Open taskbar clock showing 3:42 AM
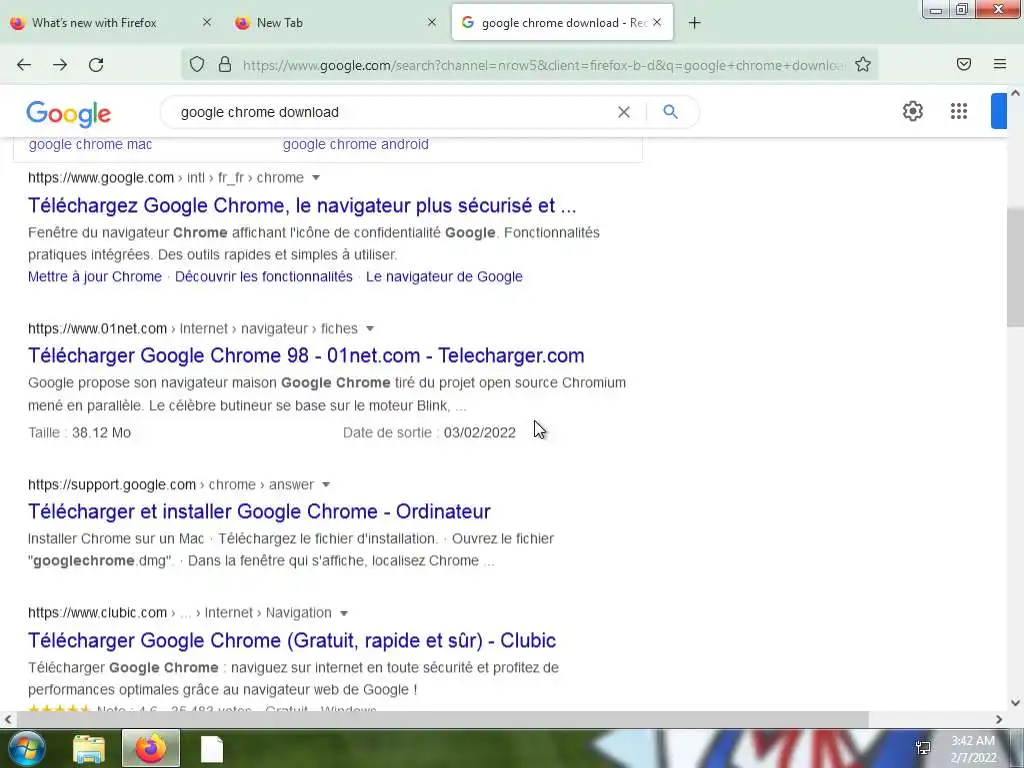This screenshot has height=768, width=1024. [x=973, y=749]
